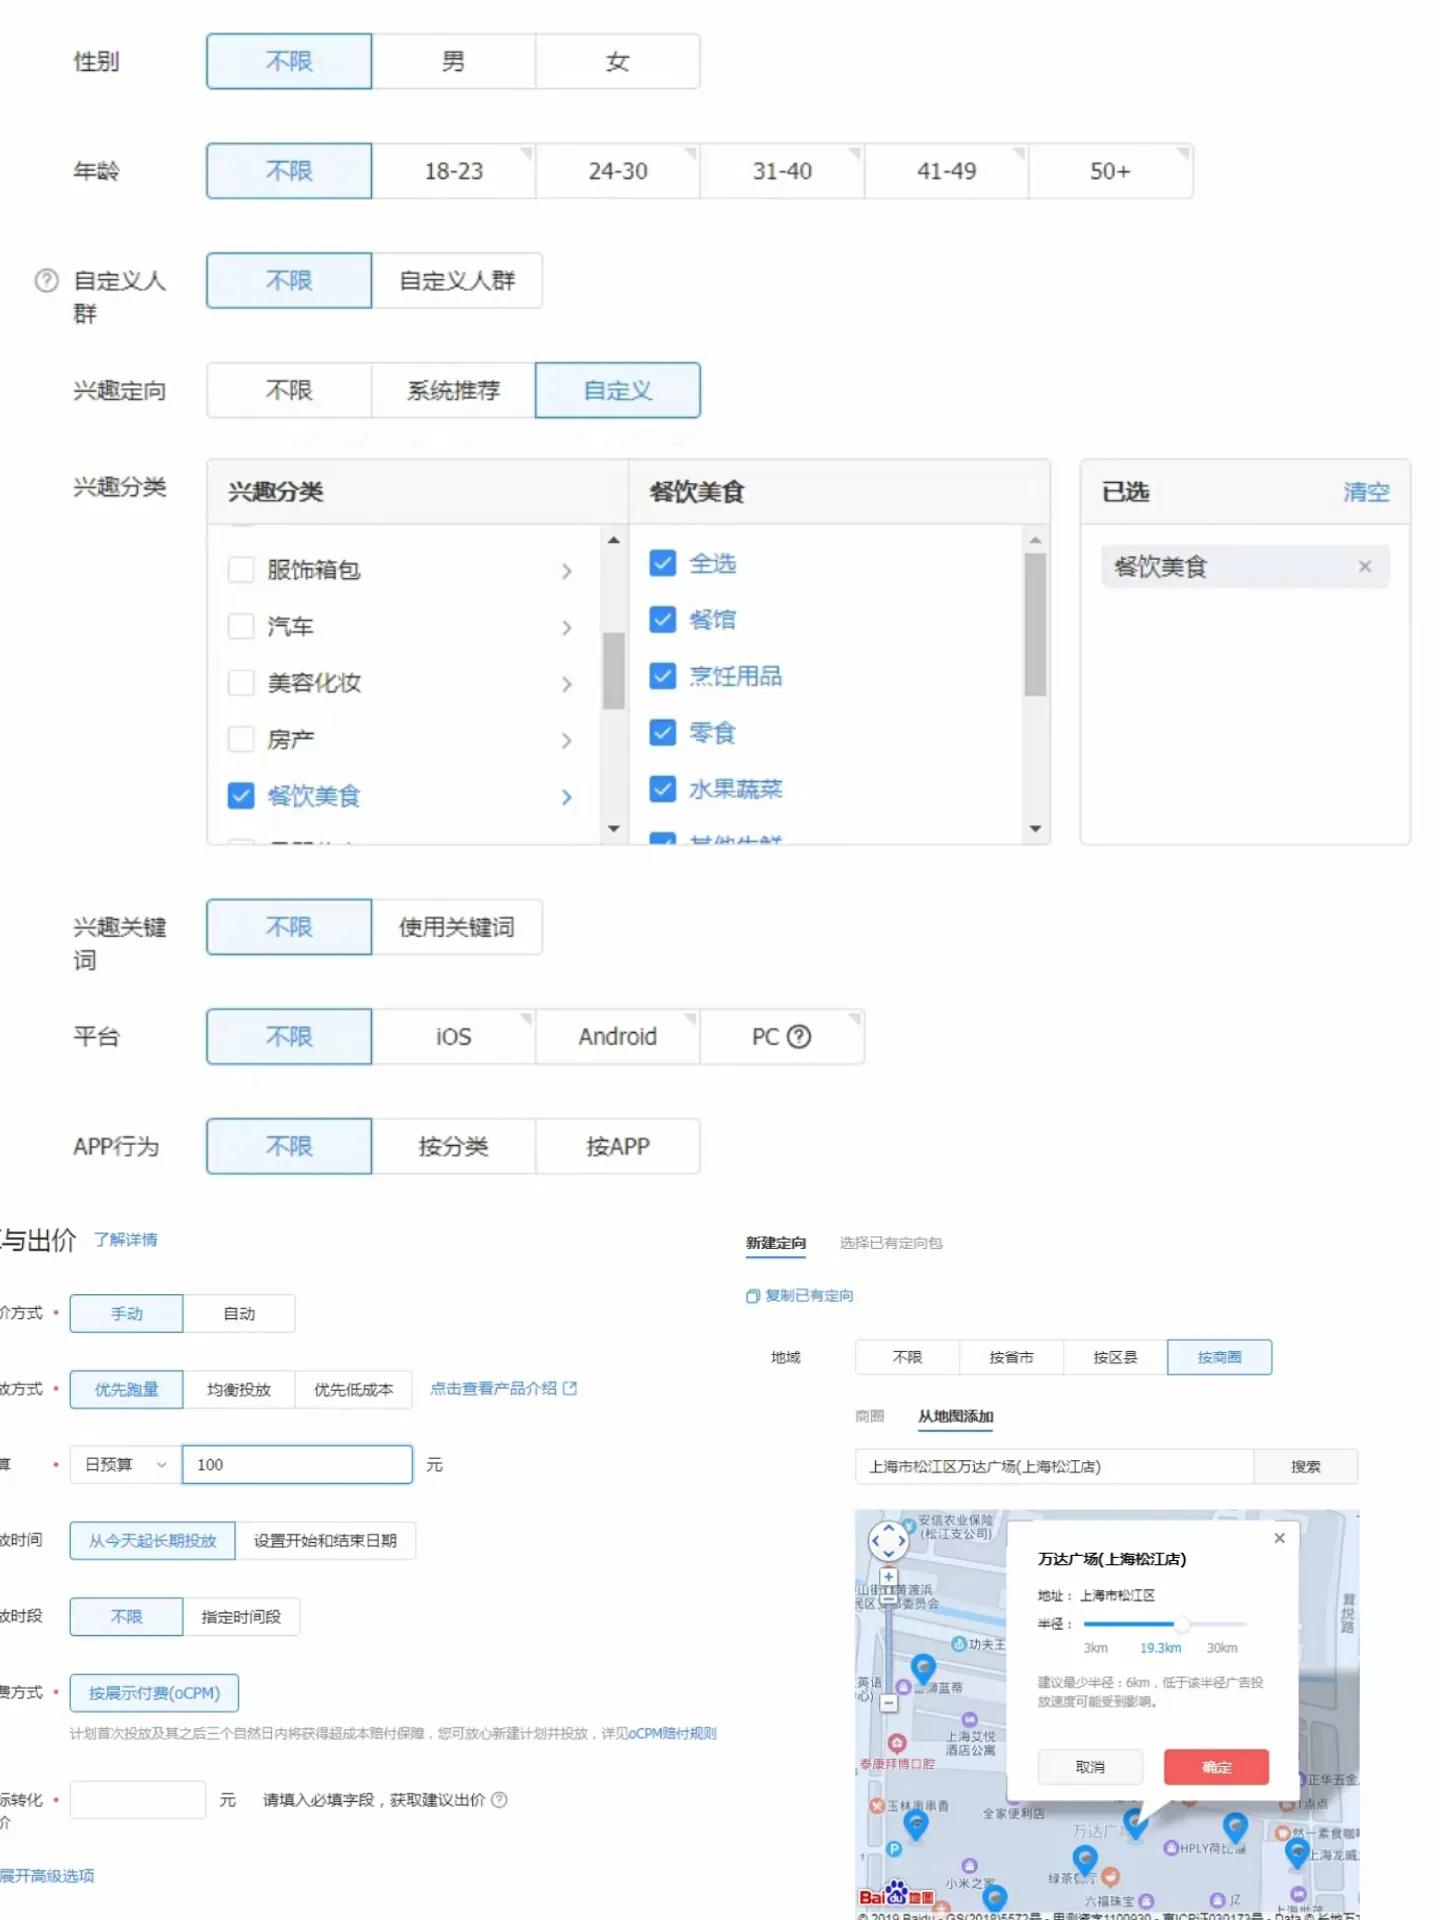Click the HPLY map marker
This screenshot has height=1920, width=1440.
click(1170, 1848)
